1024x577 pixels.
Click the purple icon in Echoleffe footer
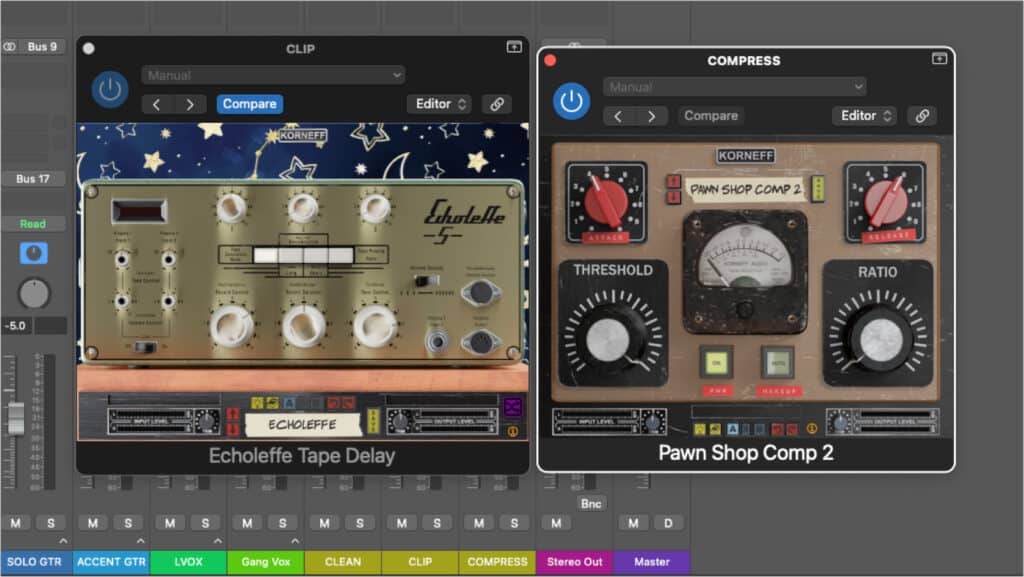click(513, 407)
